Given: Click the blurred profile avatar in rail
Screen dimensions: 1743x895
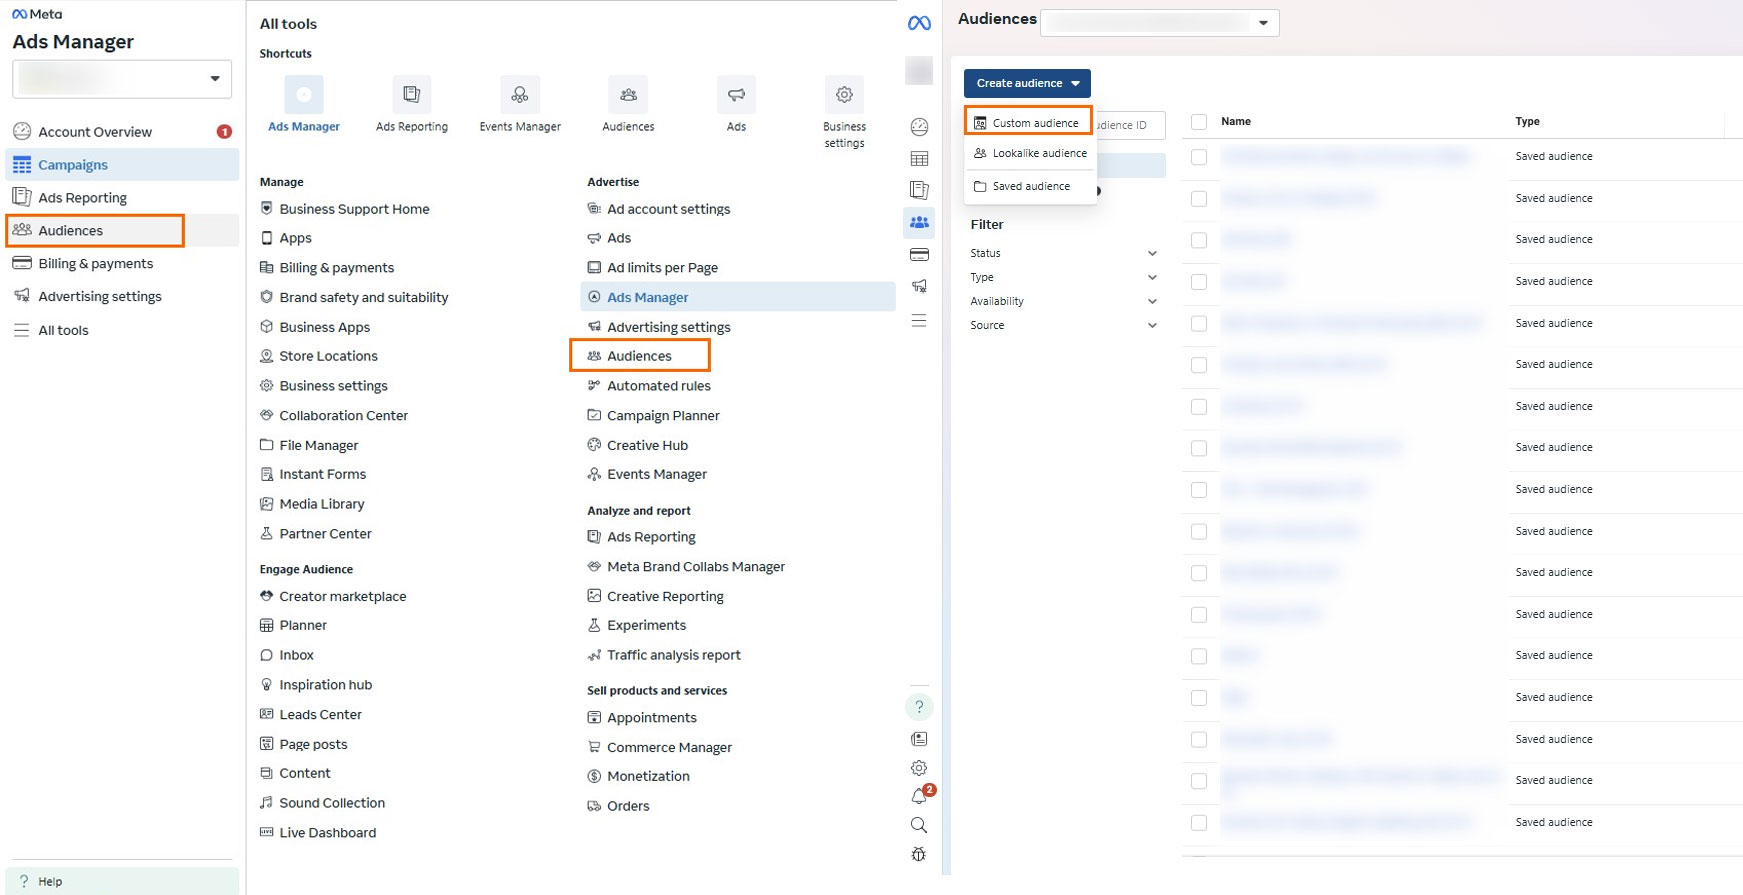Looking at the screenshot, I should pyautogui.click(x=919, y=70).
